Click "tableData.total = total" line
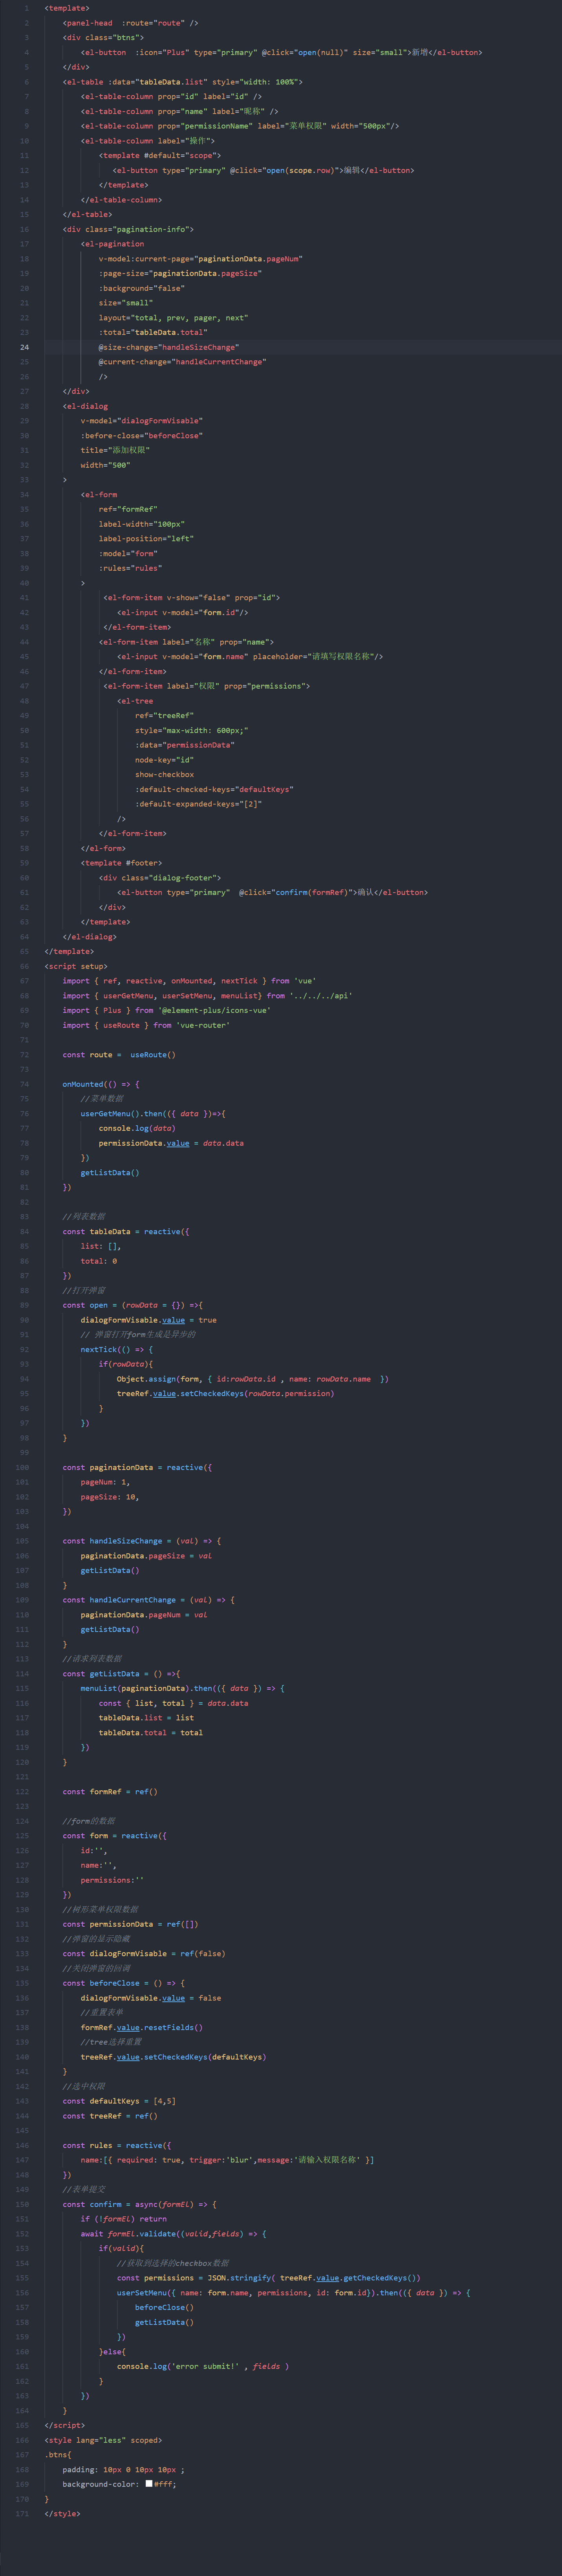Screen dimensions: 562x2576 pos(151,1733)
